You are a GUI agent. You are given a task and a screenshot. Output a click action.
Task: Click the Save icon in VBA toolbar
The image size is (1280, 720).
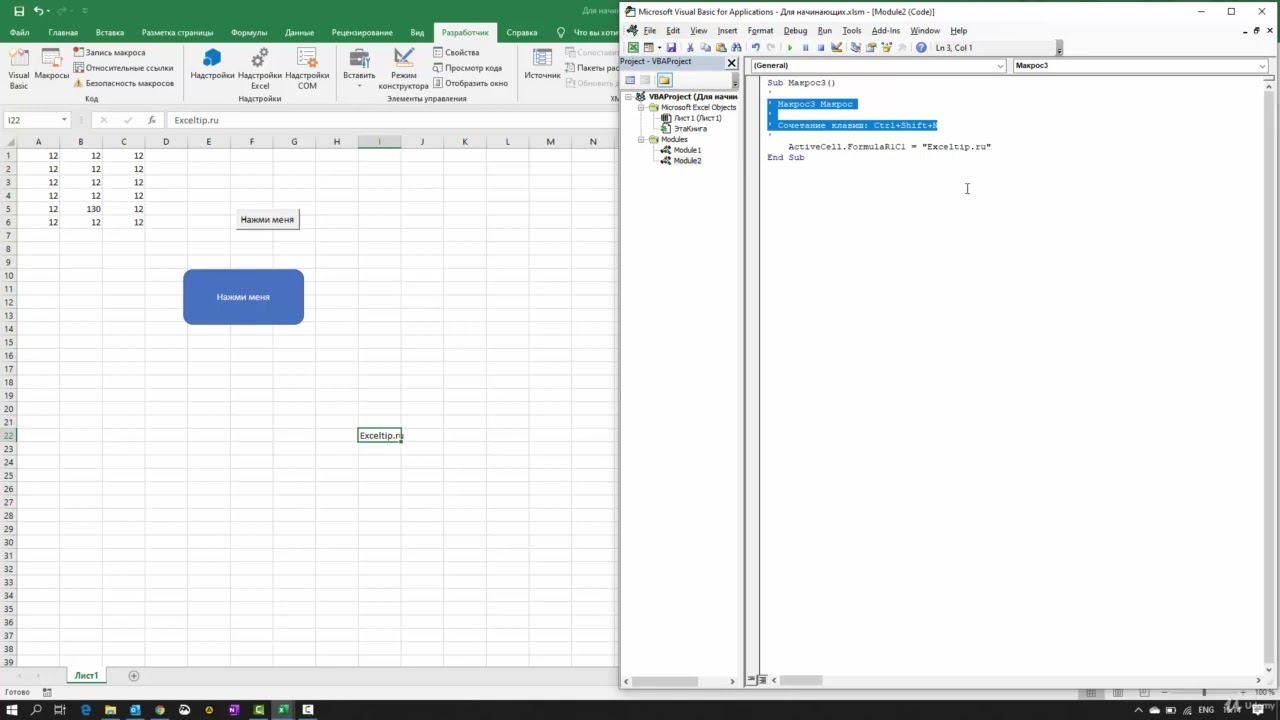(671, 47)
